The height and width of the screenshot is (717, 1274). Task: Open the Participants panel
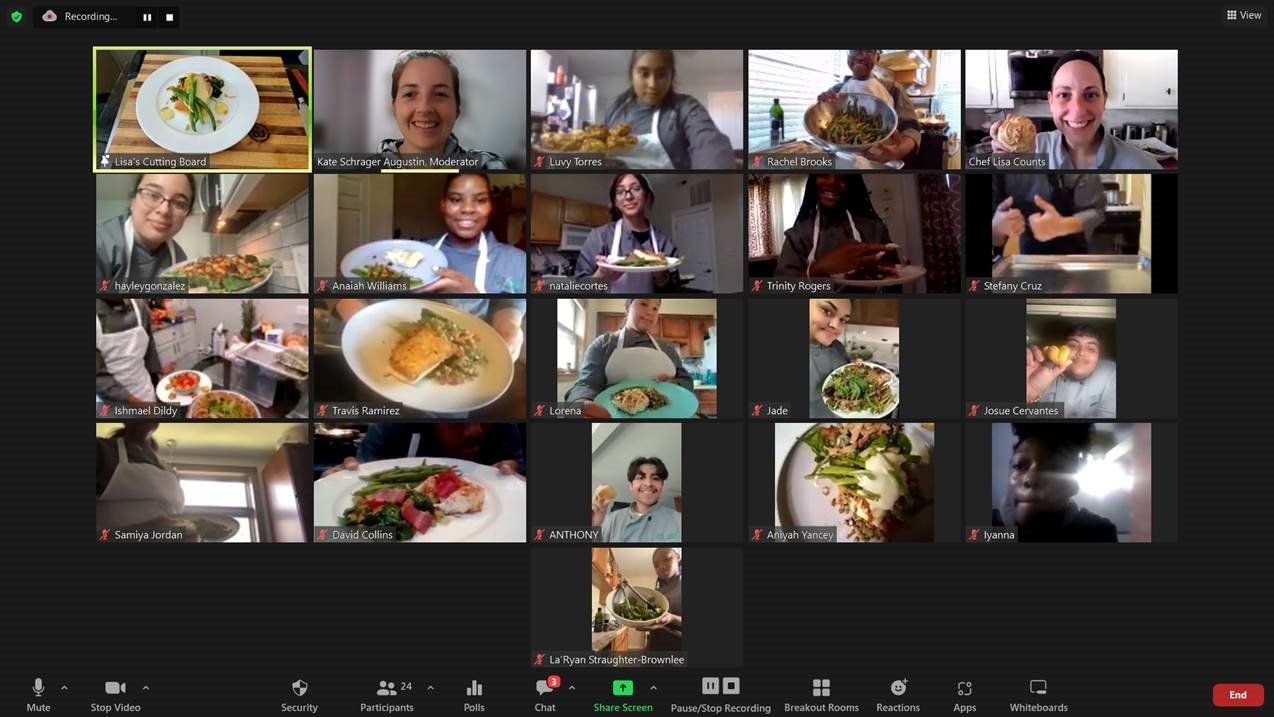(387, 688)
